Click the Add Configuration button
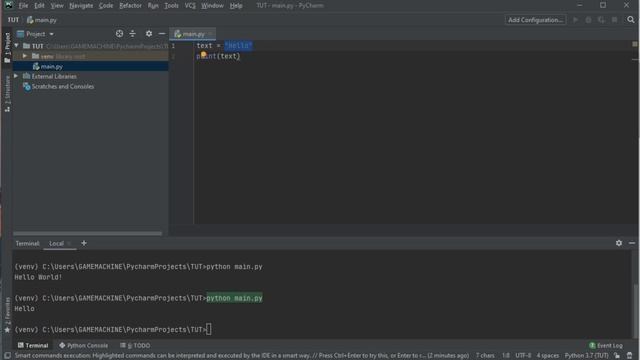 (535, 20)
